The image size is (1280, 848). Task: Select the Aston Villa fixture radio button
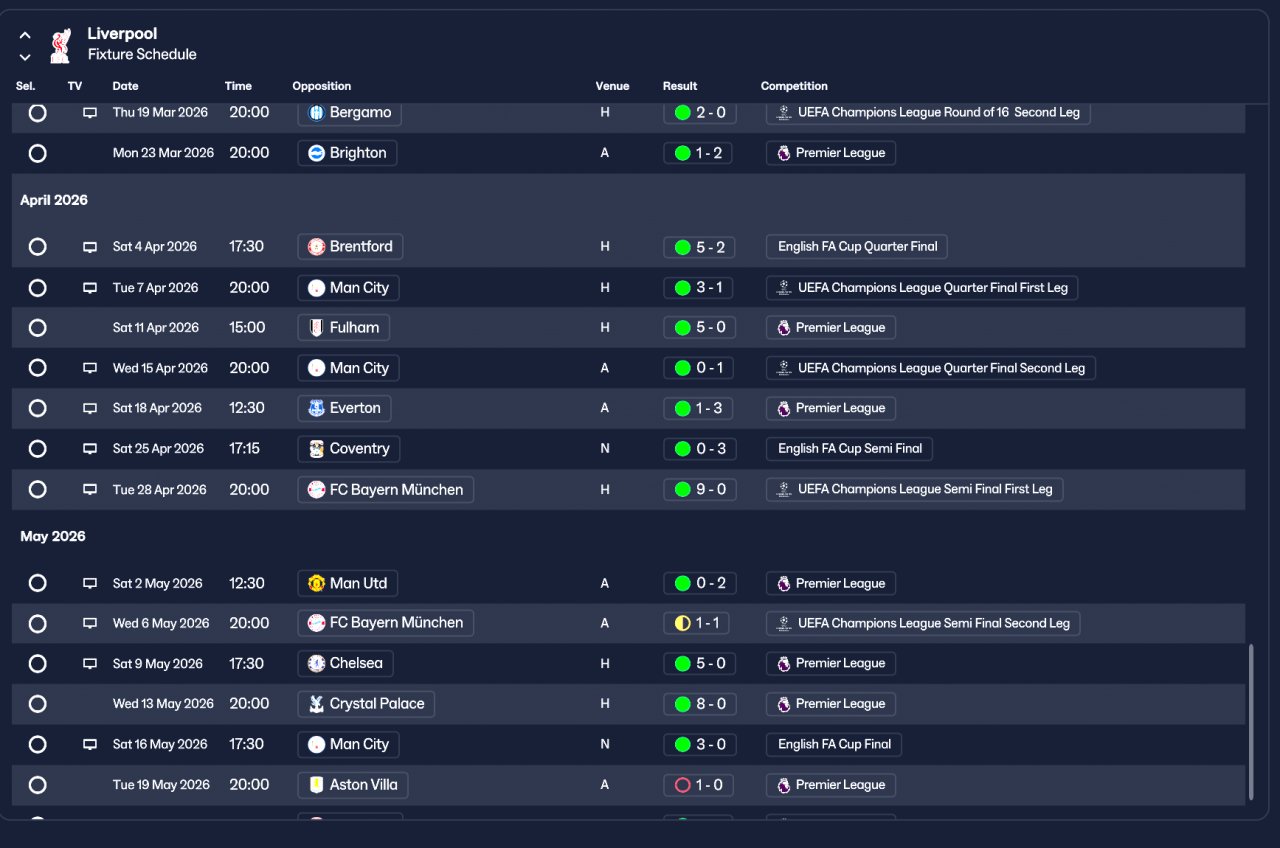[37, 785]
